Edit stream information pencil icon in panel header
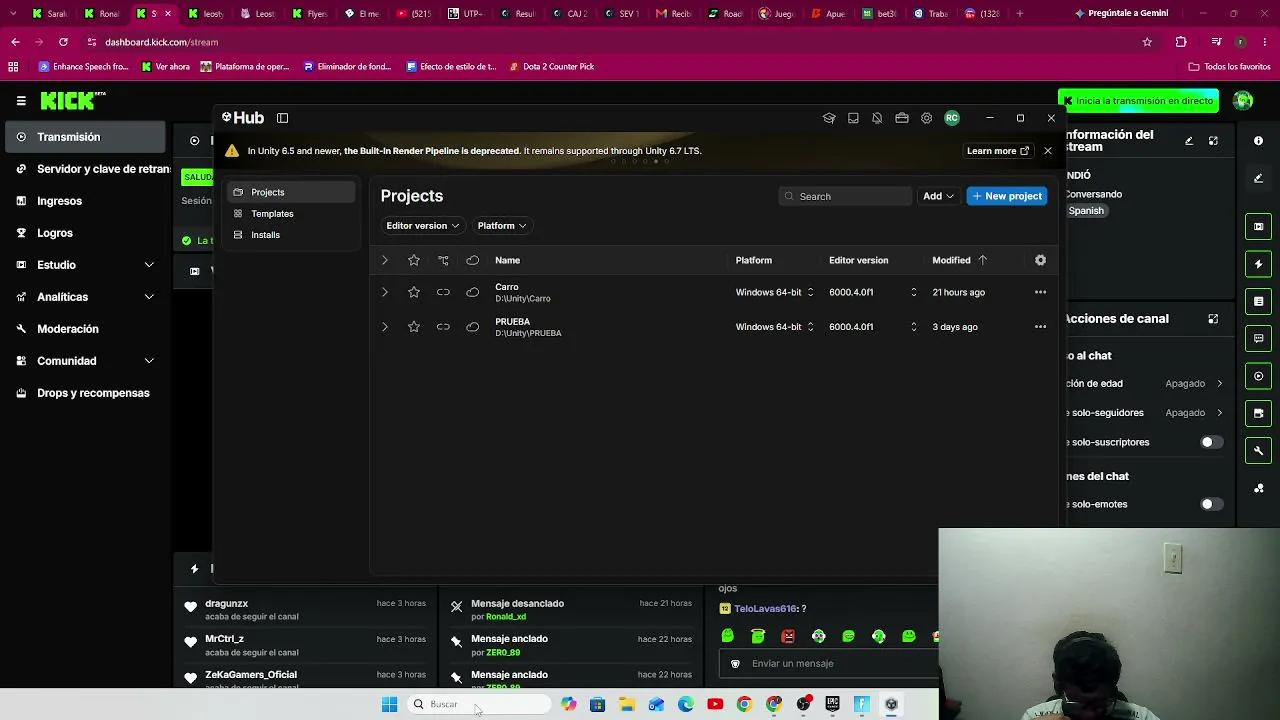 click(x=1189, y=141)
